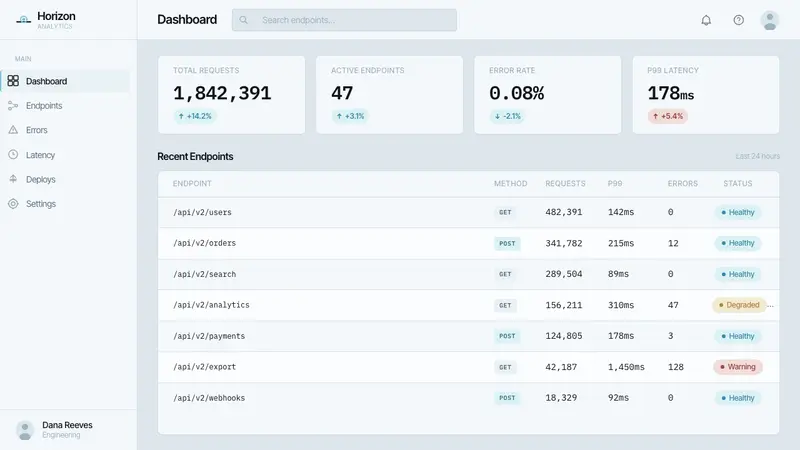Click the +5.4% change badge
The image size is (800, 450).
point(668,116)
